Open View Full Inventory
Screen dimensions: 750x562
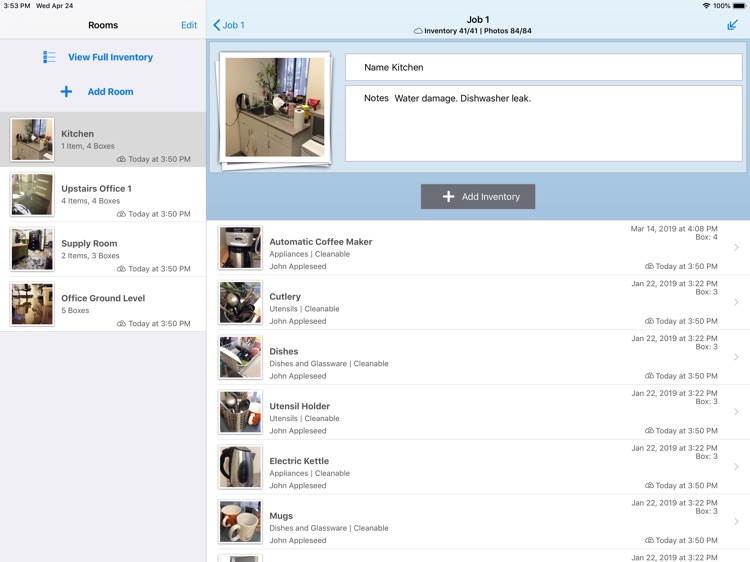click(110, 57)
